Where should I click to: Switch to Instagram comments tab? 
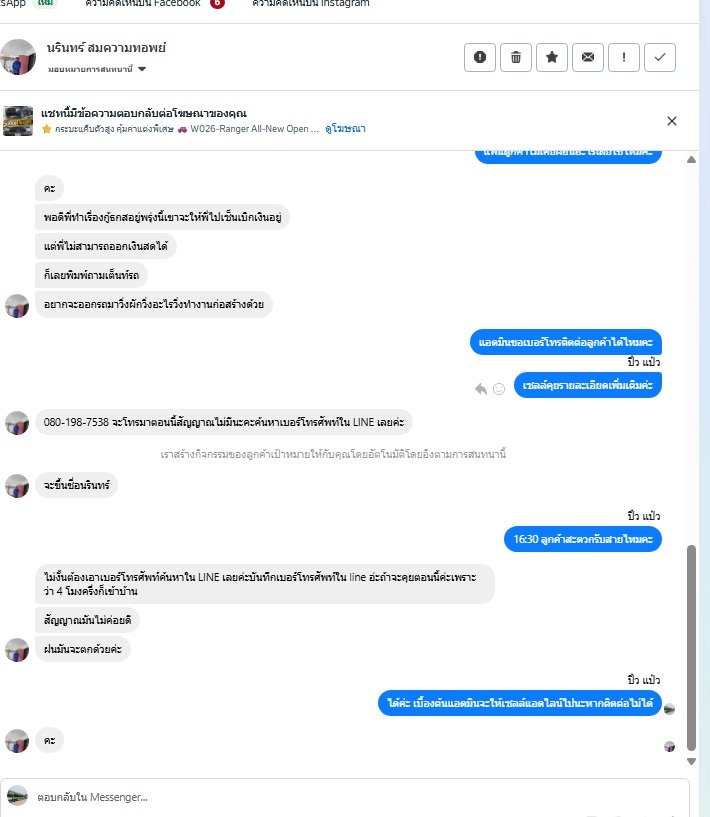pyautogui.click(x=310, y=4)
